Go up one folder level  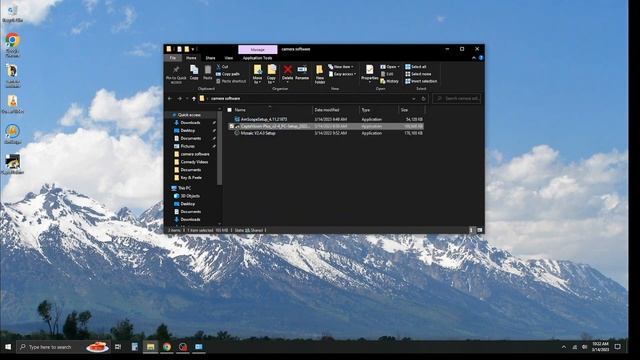[x=194, y=98]
